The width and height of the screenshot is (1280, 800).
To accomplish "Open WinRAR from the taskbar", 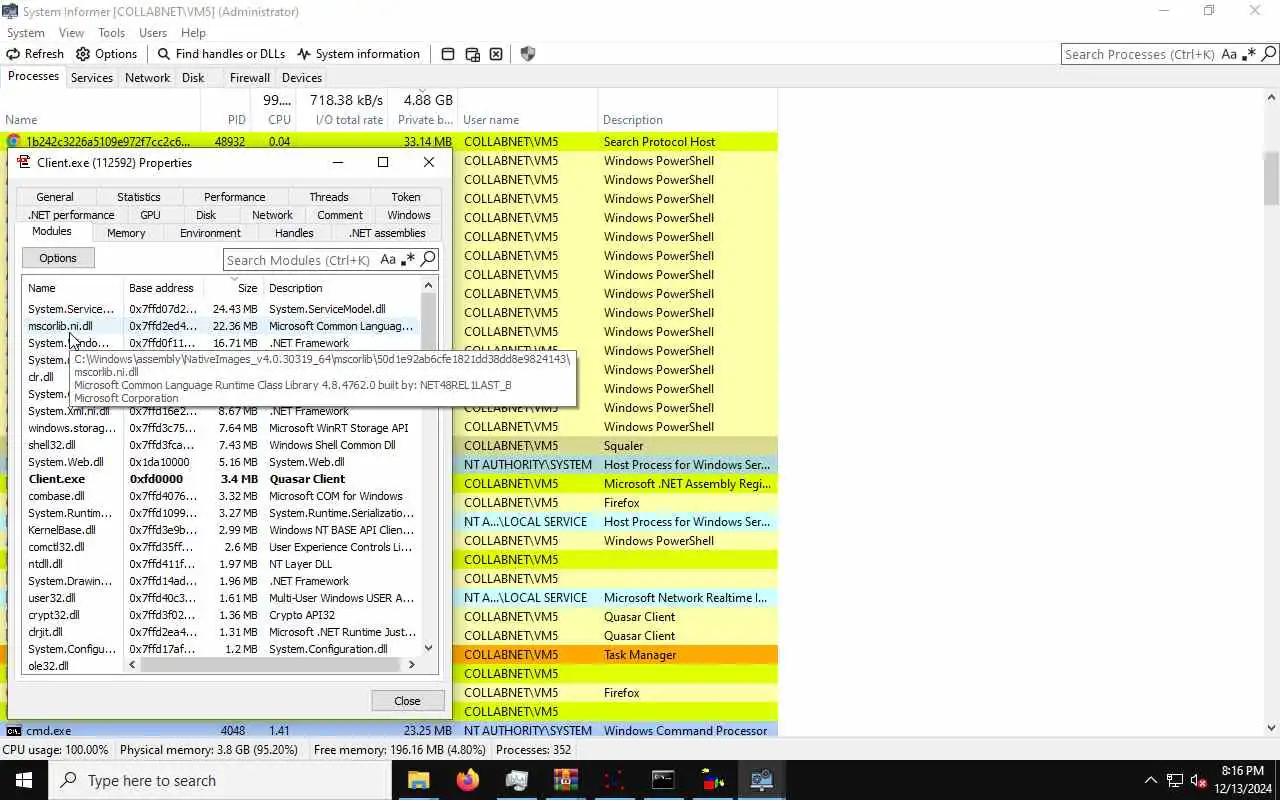I will (566, 780).
